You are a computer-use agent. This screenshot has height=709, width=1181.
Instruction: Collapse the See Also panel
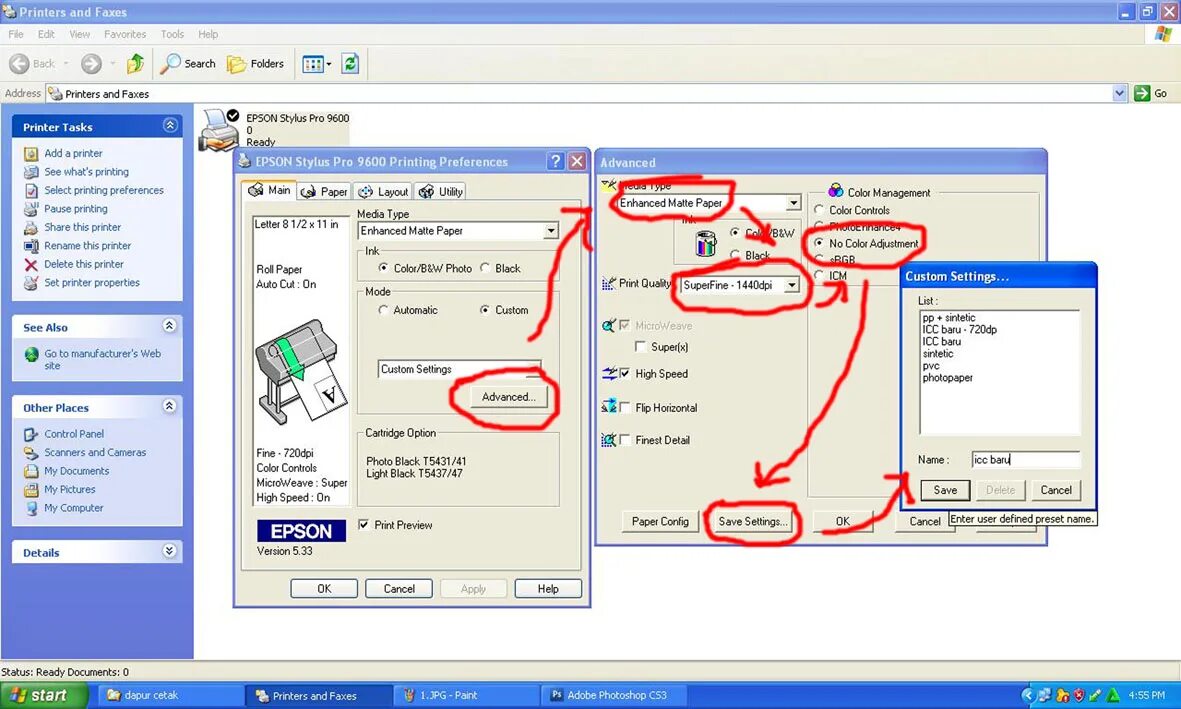tap(169, 325)
